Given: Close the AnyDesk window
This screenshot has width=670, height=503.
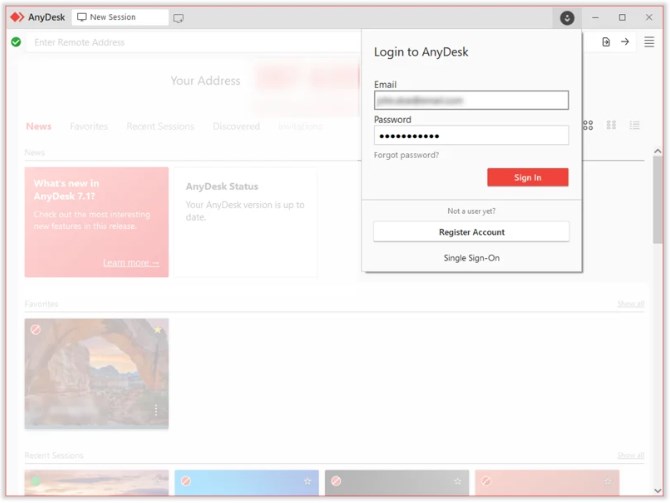Looking at the screenshot, I should tap(649, 18).
